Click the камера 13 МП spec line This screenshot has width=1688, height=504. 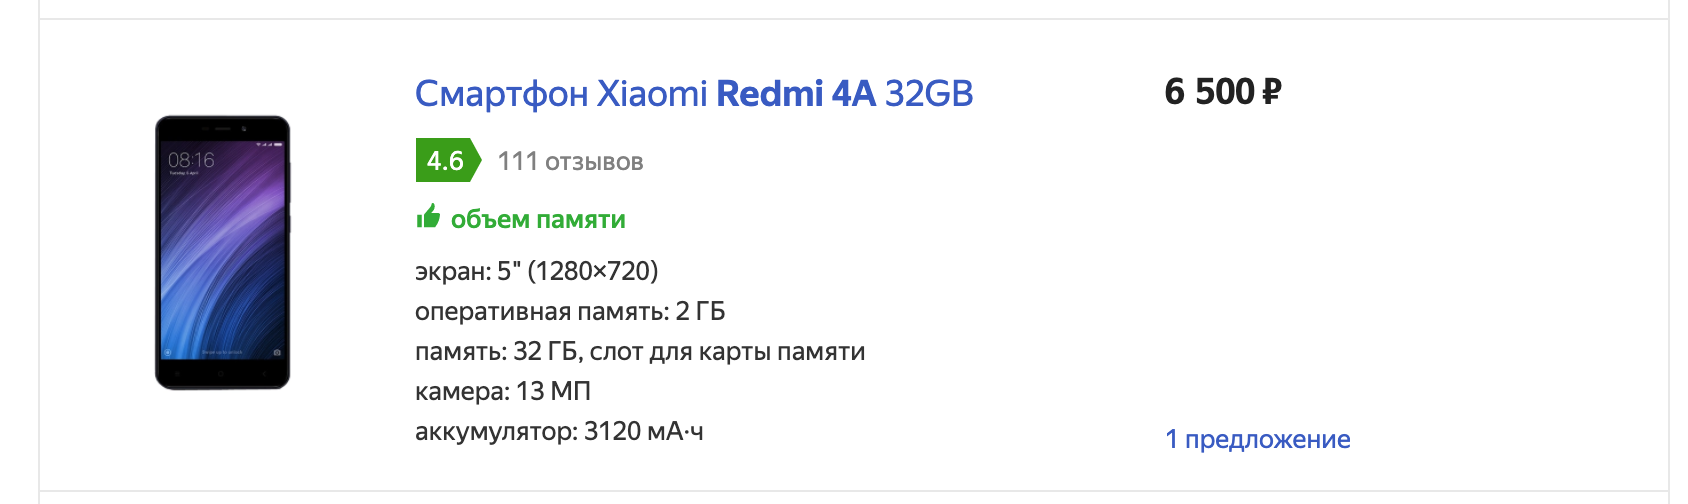click(502, 391)
